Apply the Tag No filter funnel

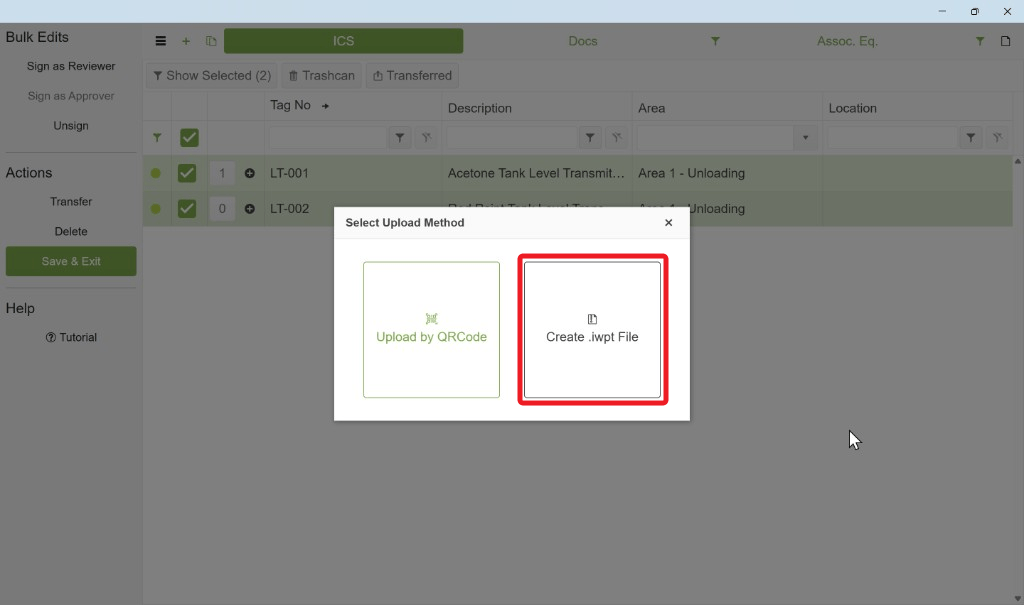point(400,138)
